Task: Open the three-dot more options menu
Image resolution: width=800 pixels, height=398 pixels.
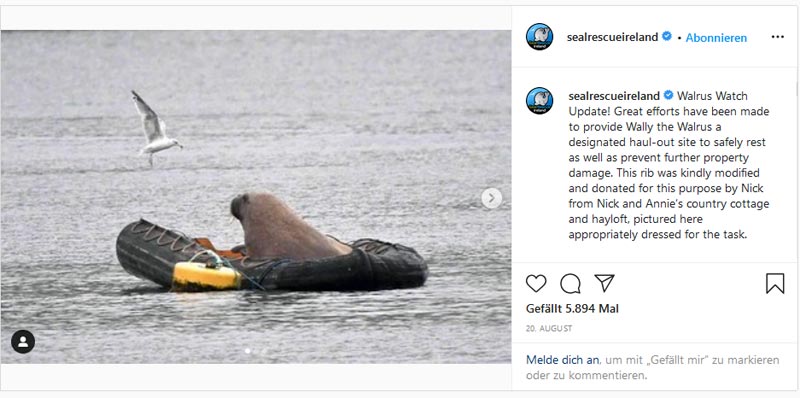Action: point(778,37)
